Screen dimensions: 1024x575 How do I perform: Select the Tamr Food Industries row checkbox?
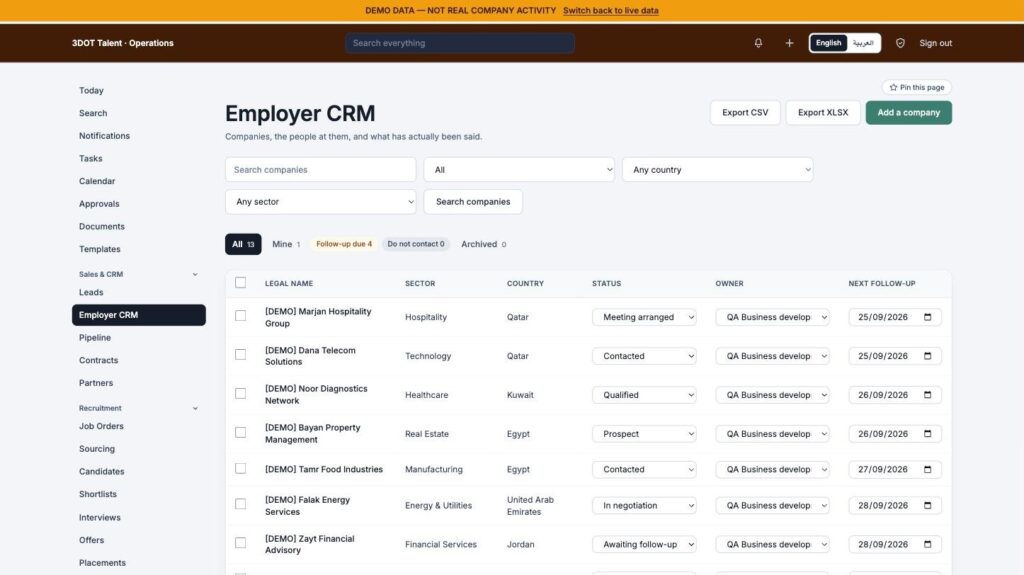[240, 468]
